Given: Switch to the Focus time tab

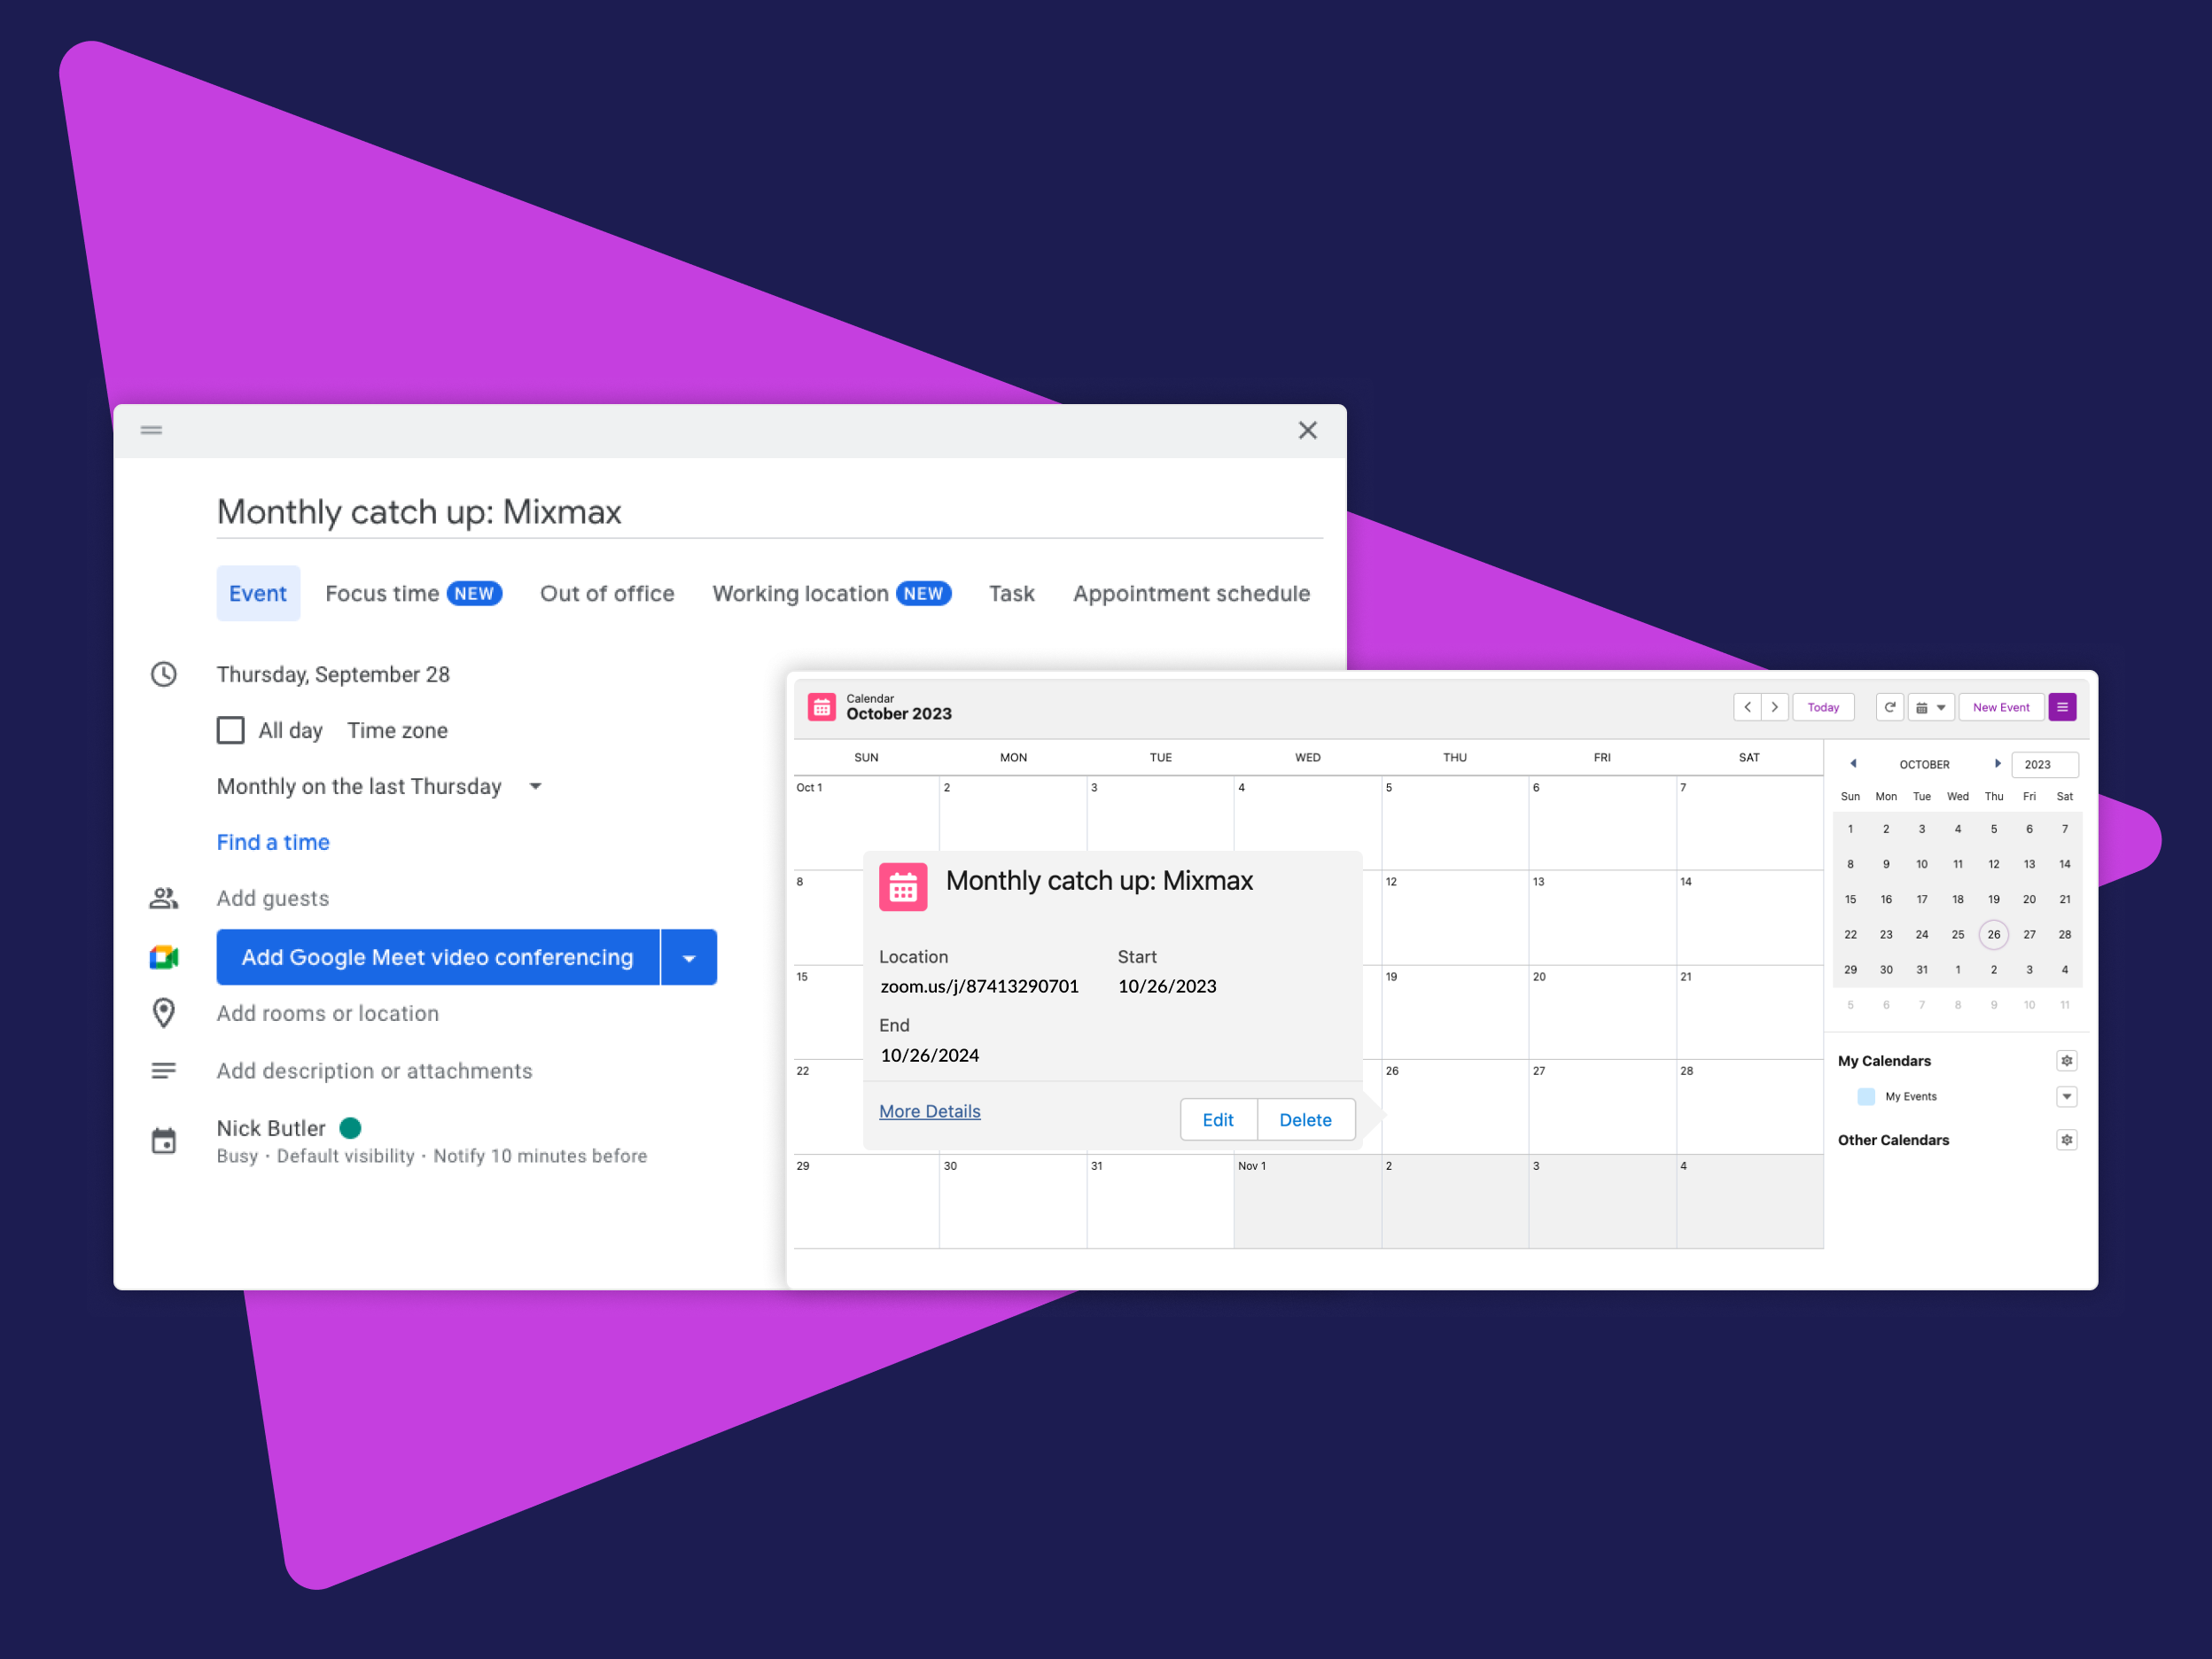Looking at the screenshot, I should coord(413,593).
